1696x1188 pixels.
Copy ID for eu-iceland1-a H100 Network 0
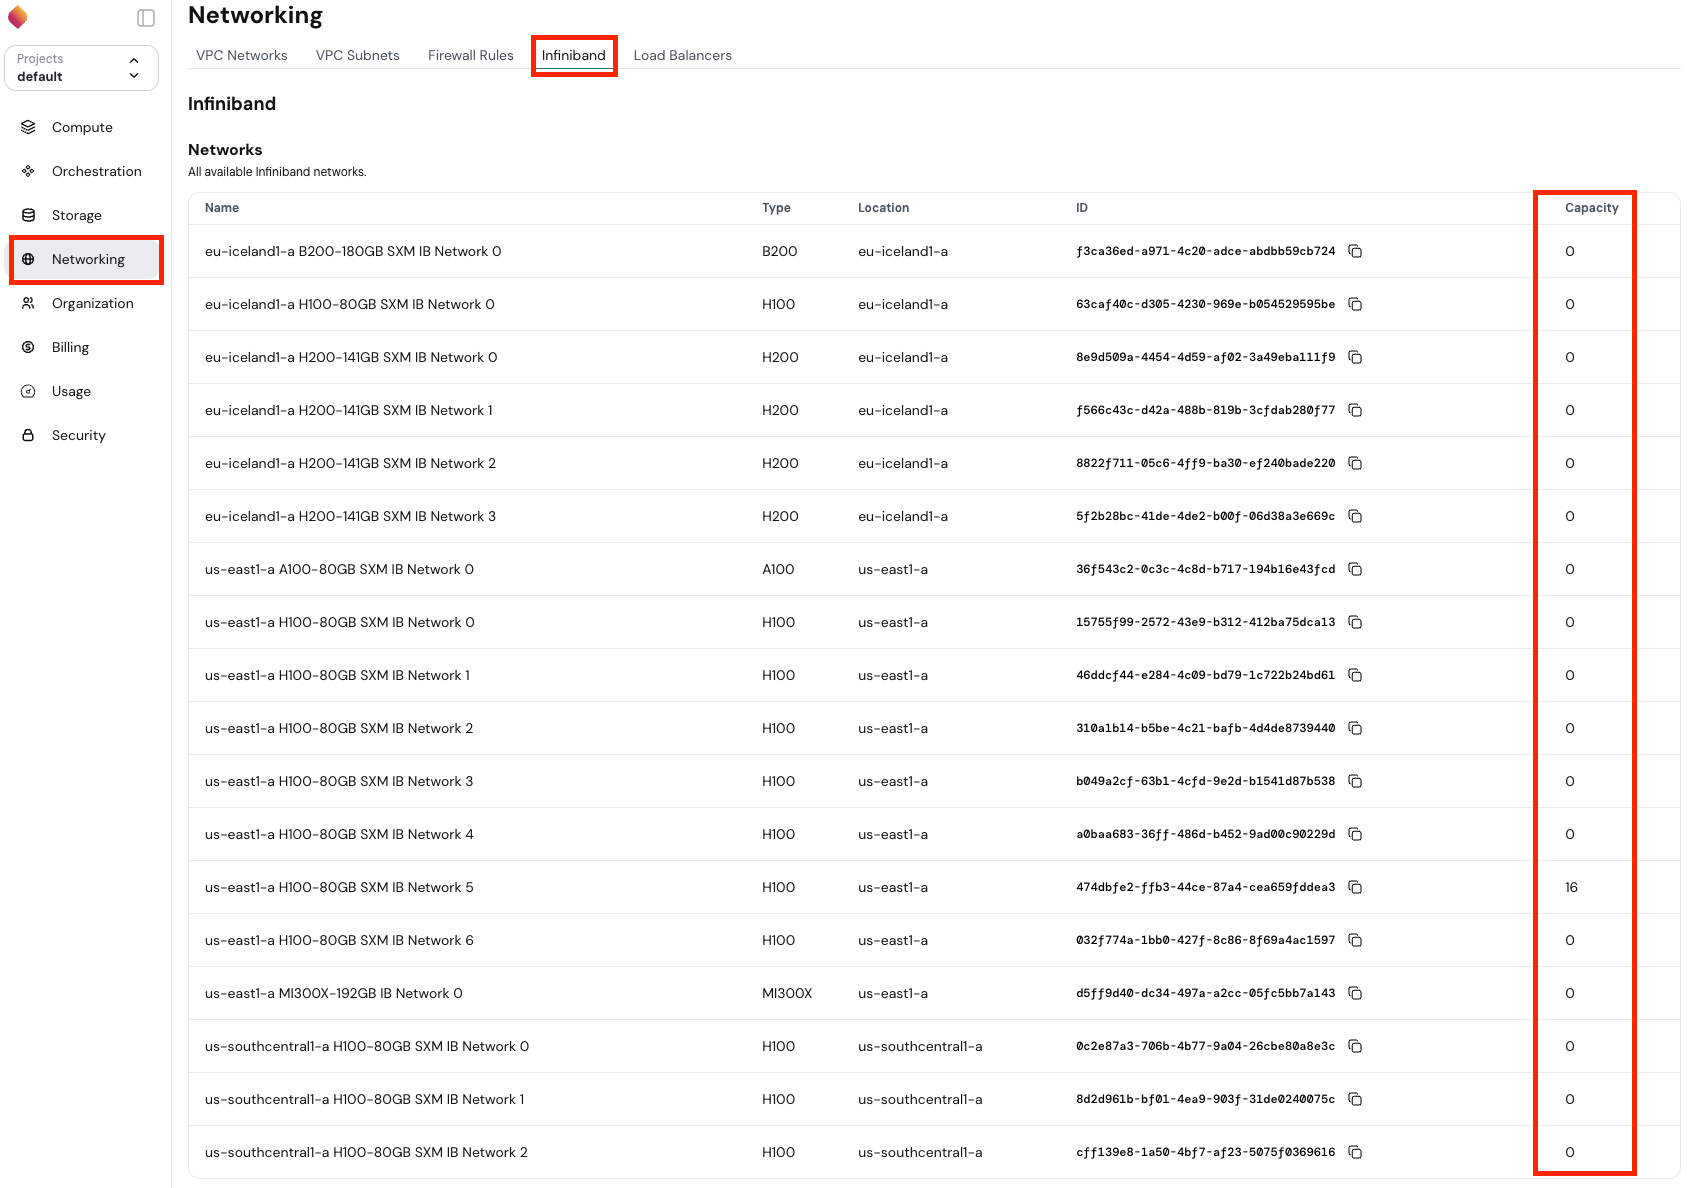[1355, 304]
